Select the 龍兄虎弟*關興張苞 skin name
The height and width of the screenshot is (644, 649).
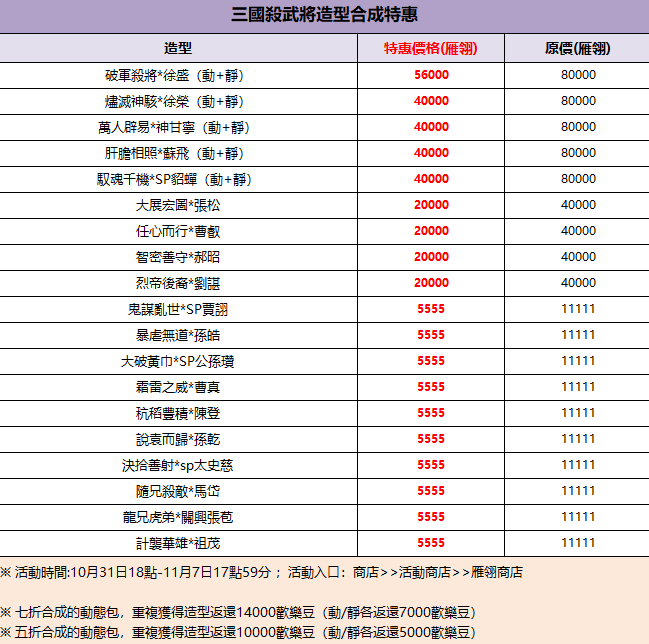[x=178, y=517]
